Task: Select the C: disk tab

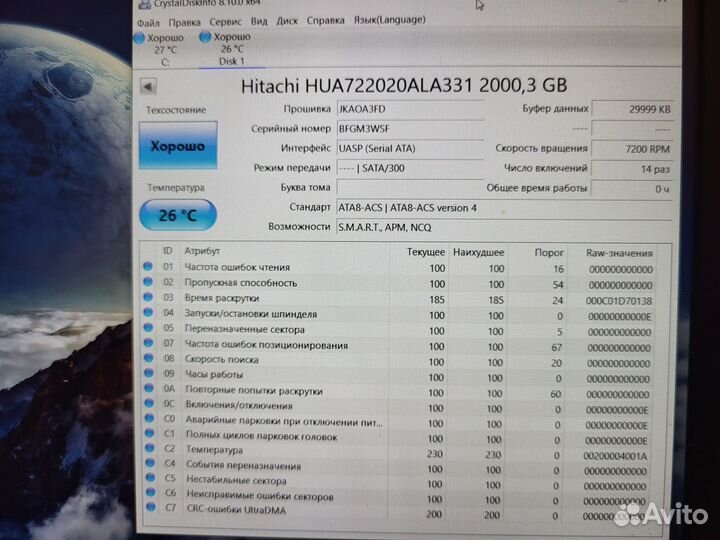Action: (x=160, y=50)
